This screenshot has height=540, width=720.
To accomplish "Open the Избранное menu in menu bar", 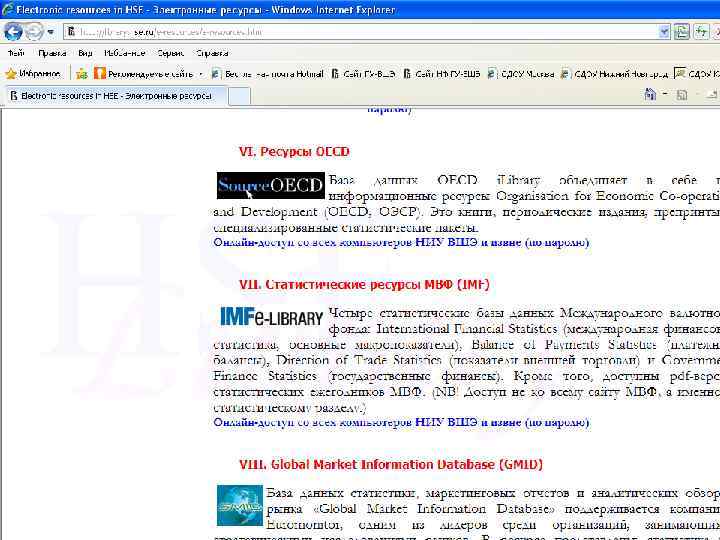I will pyautogui.click(x=124, y=53).
